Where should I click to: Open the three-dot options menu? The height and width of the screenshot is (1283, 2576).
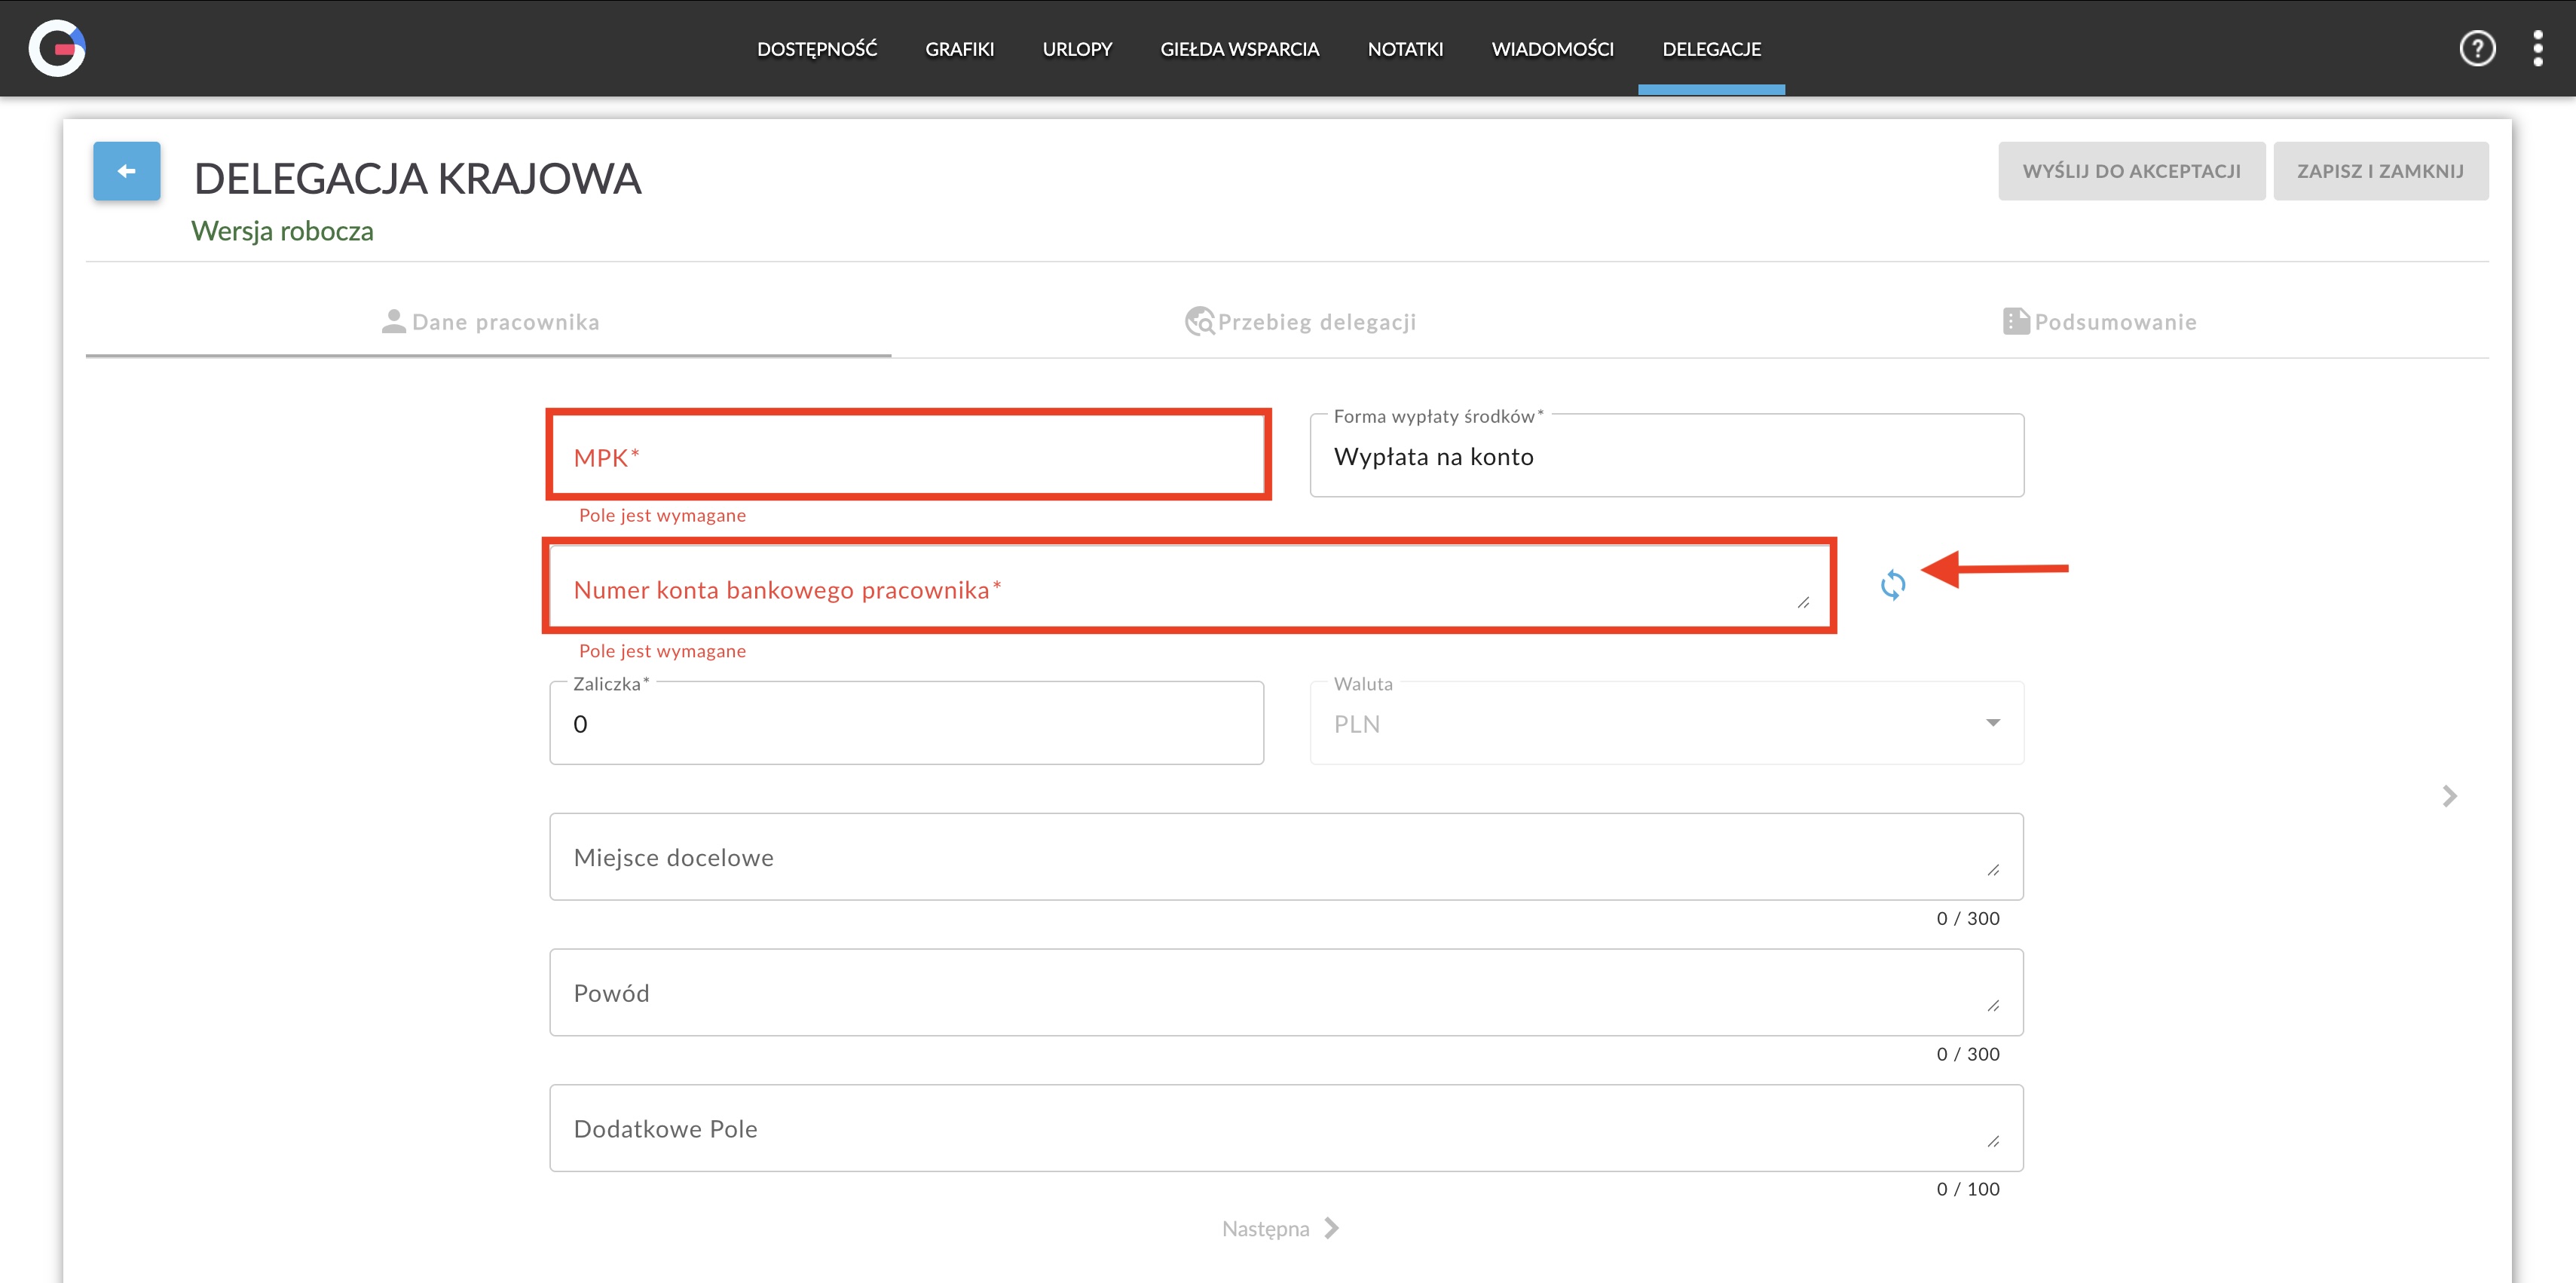[2537, 48]
